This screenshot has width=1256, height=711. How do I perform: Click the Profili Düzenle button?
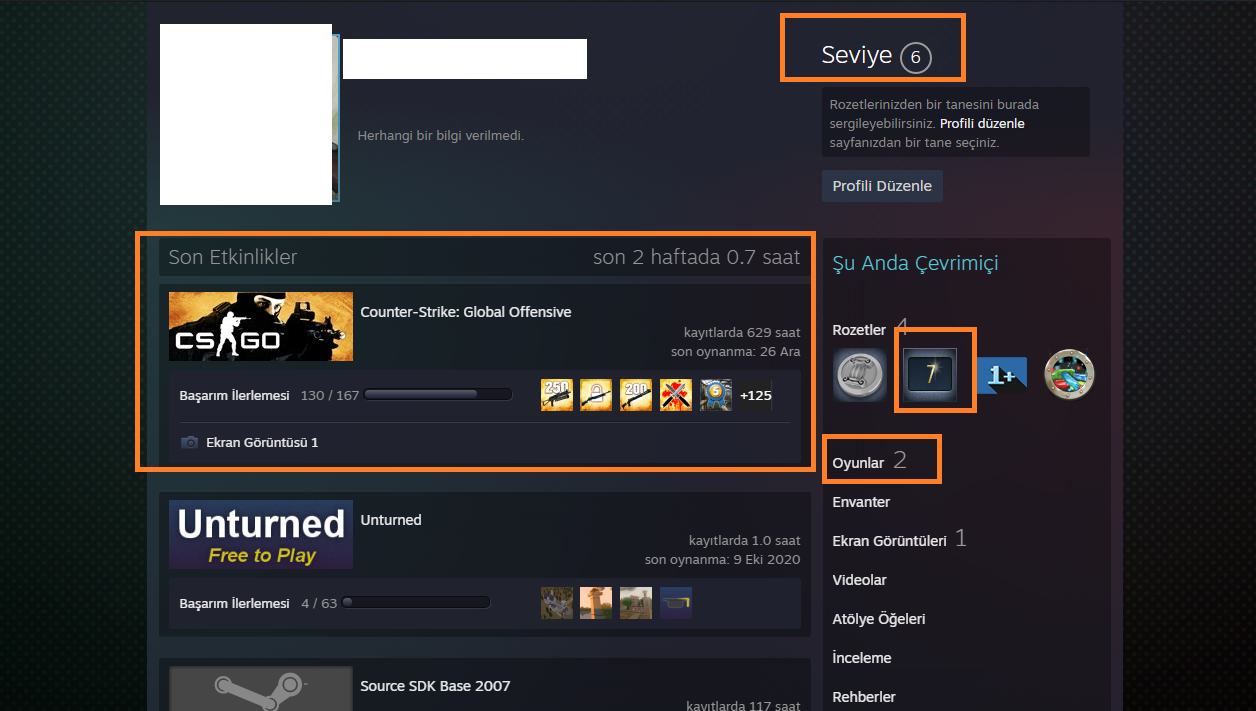tap(882, 186)
